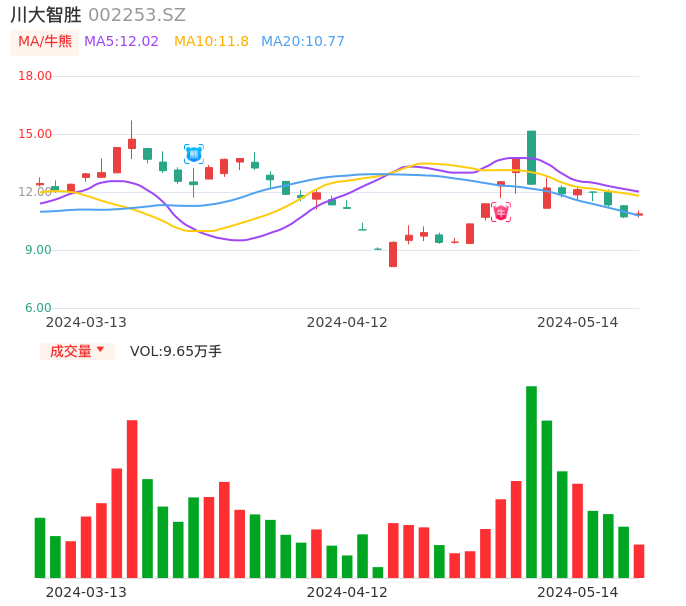Select the tallest red volume bar
The image size is (686, 606).
click(132, 498)
